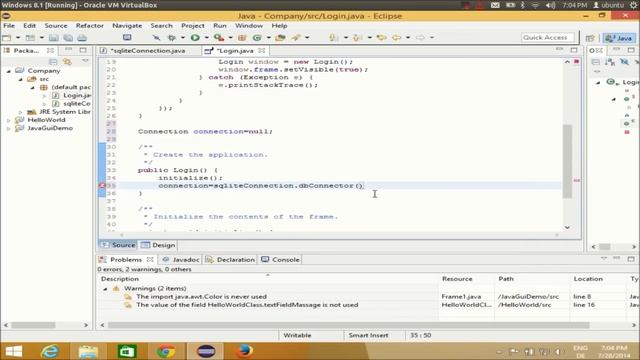
Task: Collapse the Warnings (2 items) group
Action: (x=105, y=289)
